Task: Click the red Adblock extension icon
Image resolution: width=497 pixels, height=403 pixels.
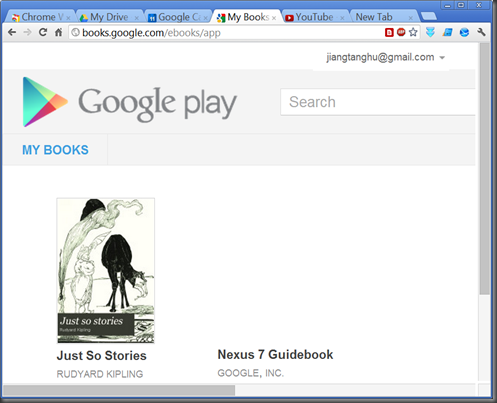Action: pos(401,32)
